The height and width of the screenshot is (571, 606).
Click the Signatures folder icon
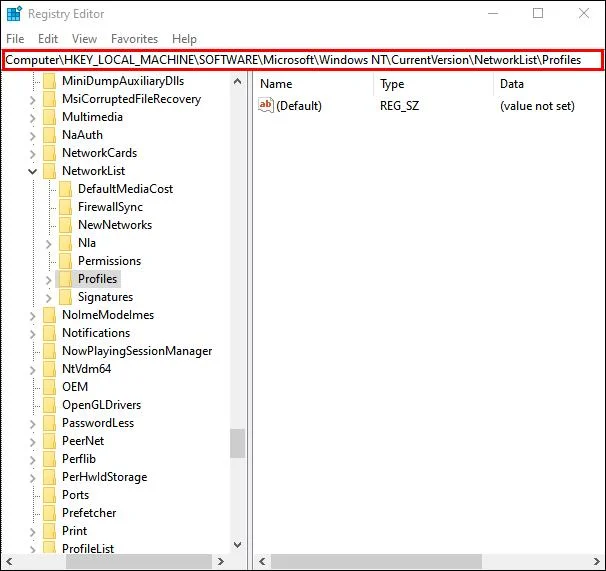(x=65, y=297)
